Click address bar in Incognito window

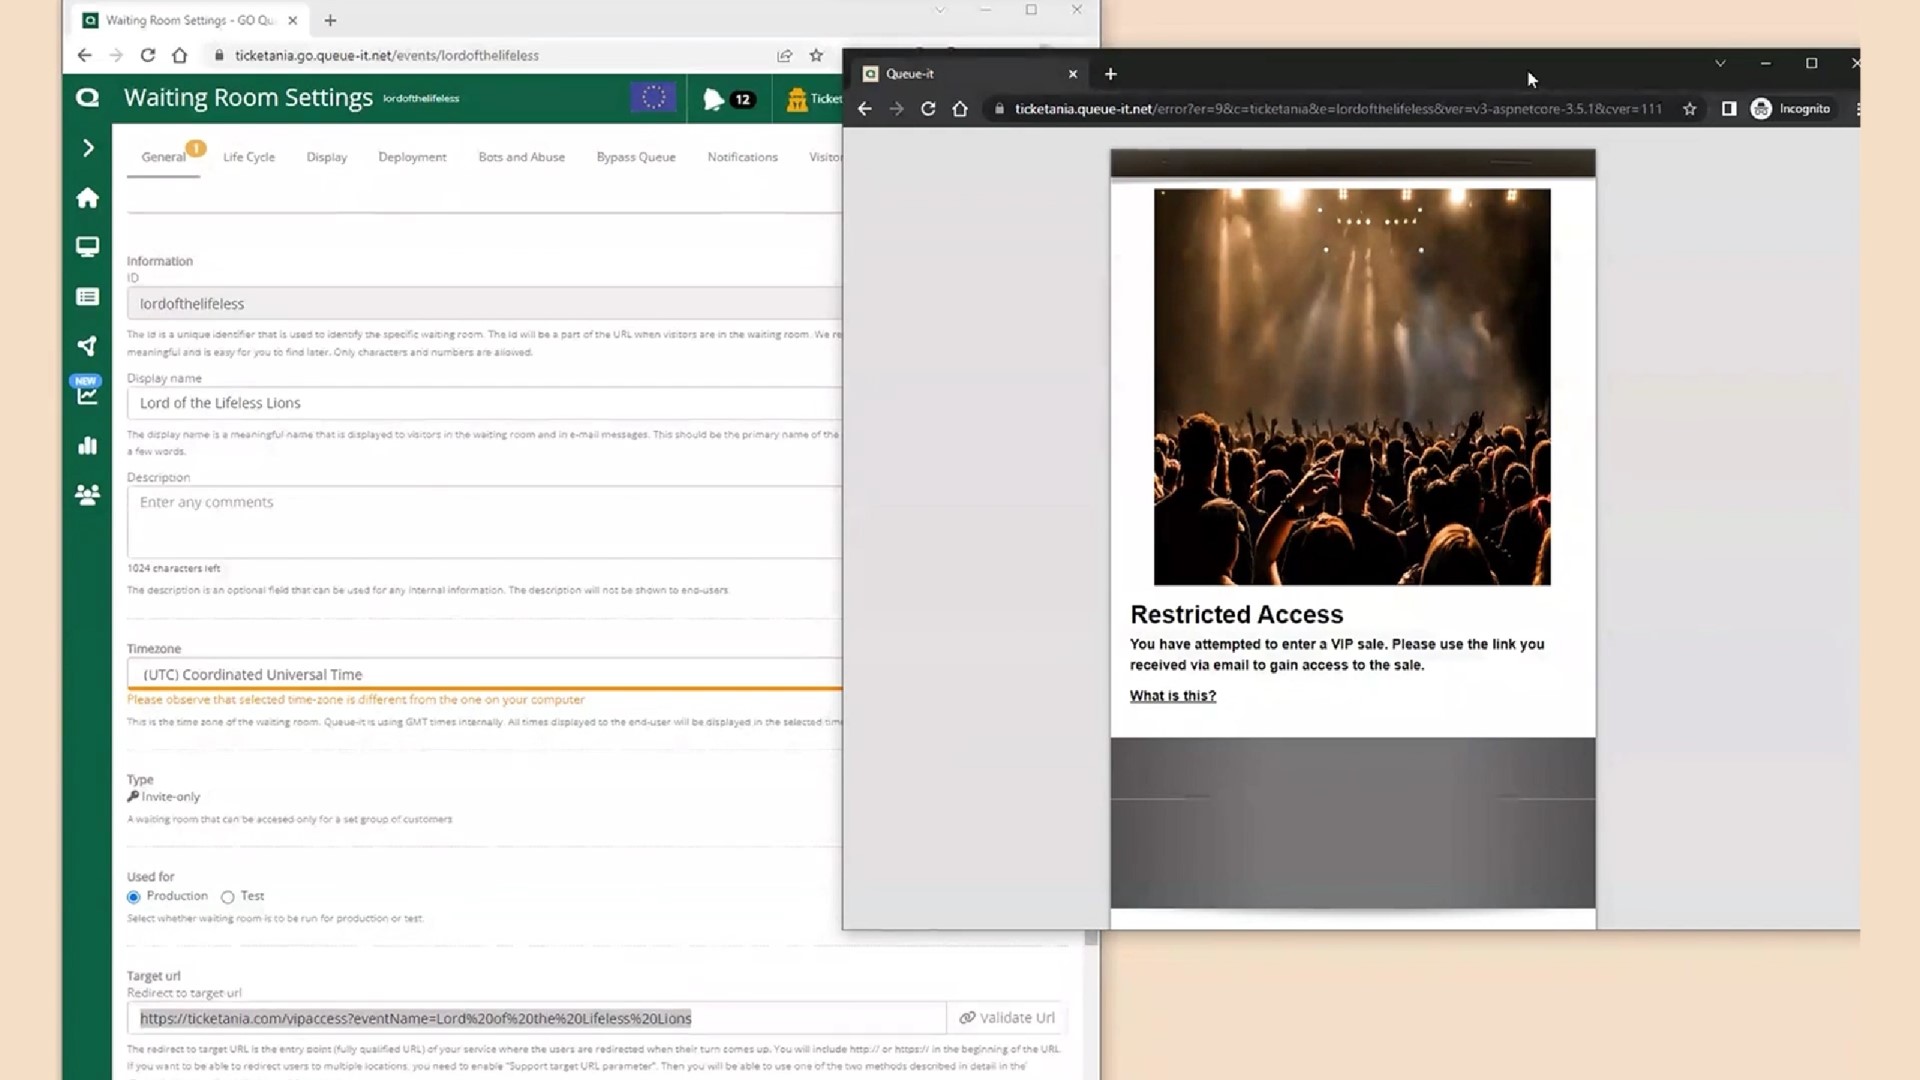[1338, 109]
